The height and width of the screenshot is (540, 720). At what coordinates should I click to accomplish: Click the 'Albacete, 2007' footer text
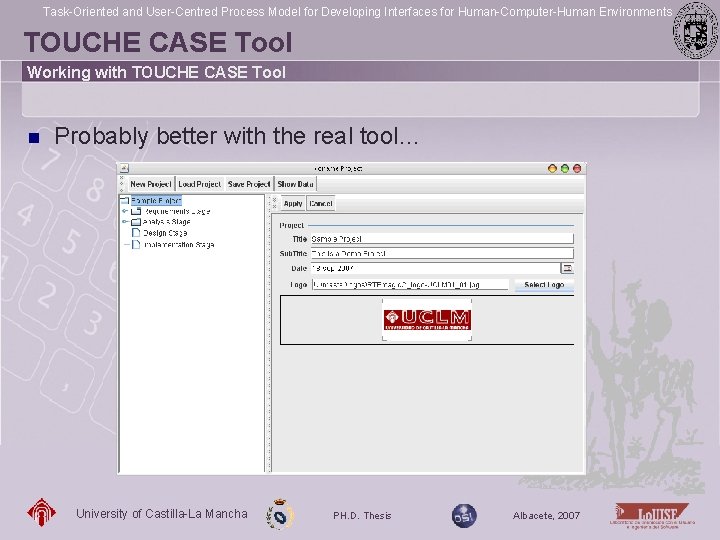pyautogui.click(x=546, y=516)
